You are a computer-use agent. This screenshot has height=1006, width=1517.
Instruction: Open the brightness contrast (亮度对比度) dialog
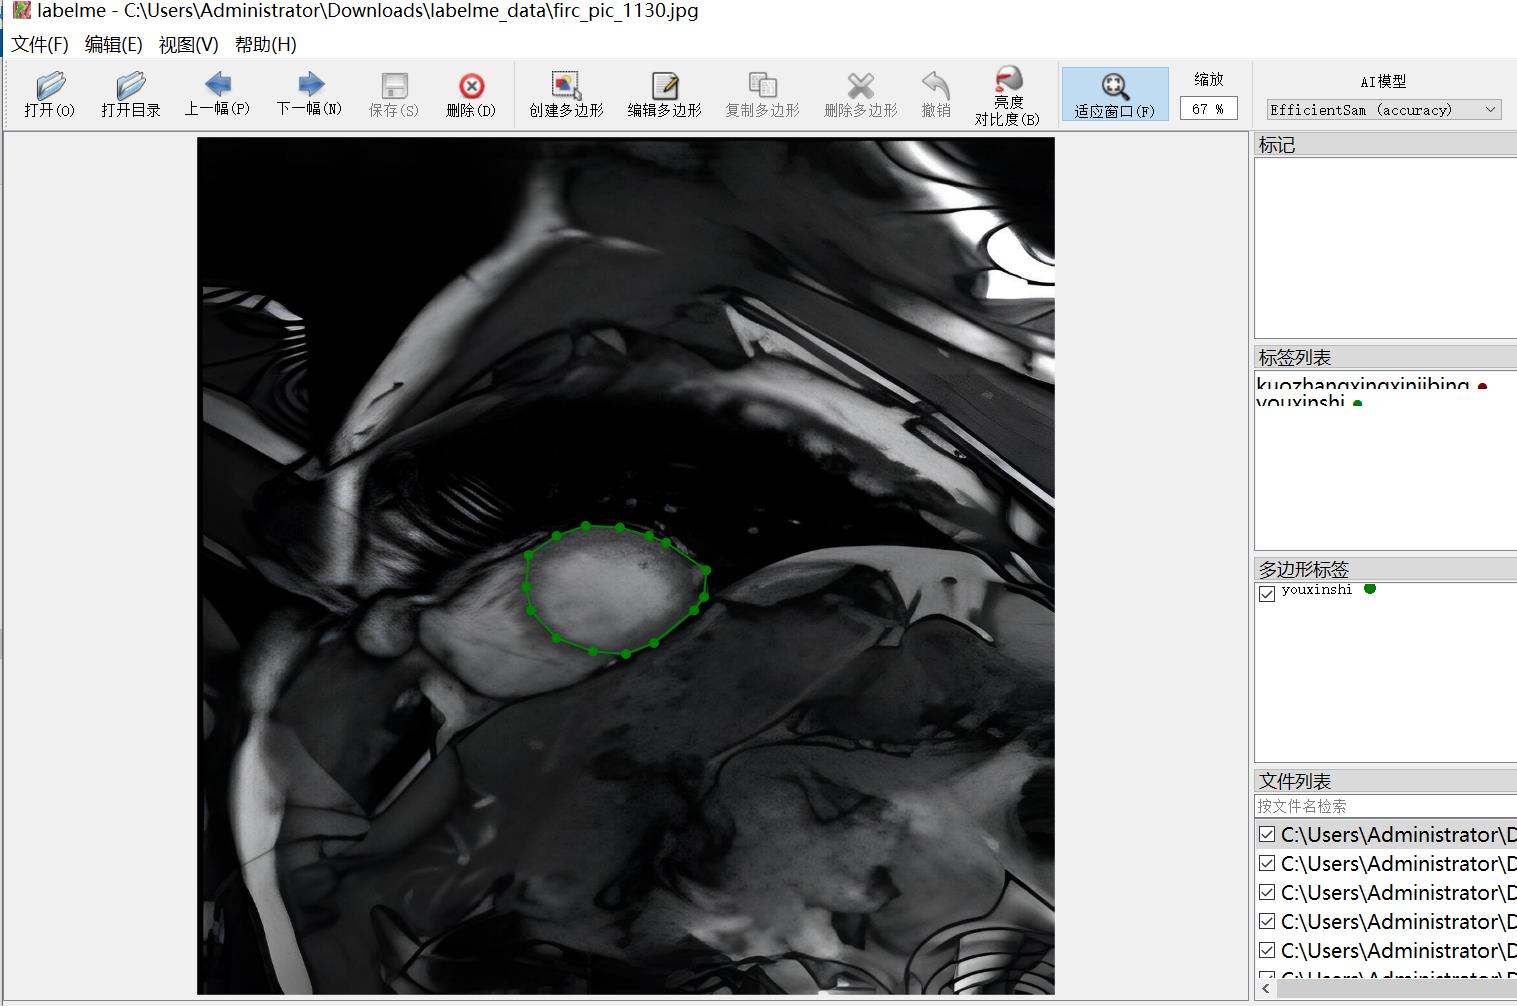click(x=1007, y=95)
